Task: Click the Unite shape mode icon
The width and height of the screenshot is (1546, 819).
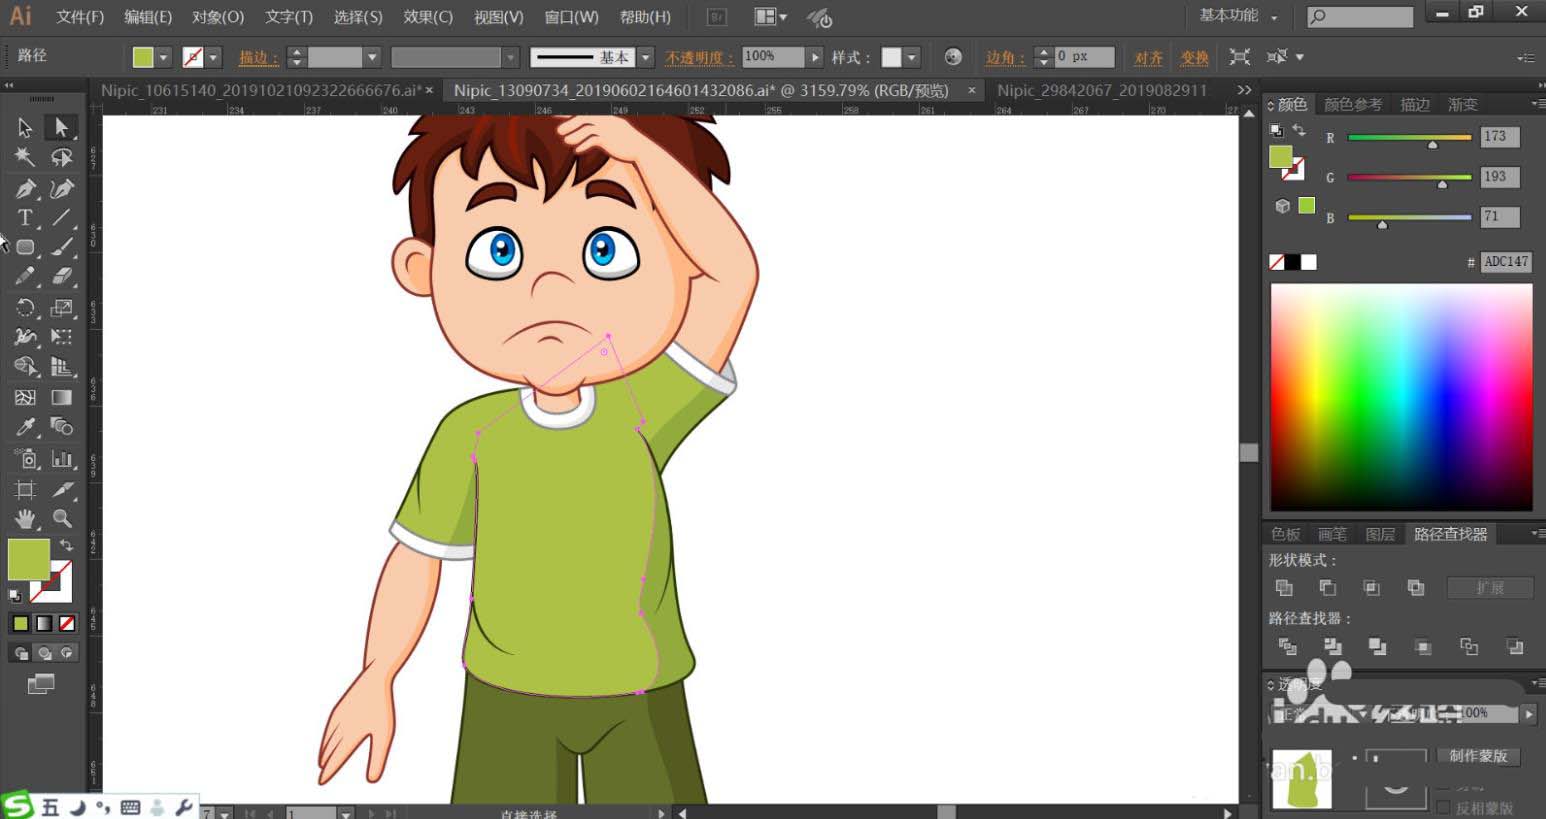Action: [x=1285, y=588]
